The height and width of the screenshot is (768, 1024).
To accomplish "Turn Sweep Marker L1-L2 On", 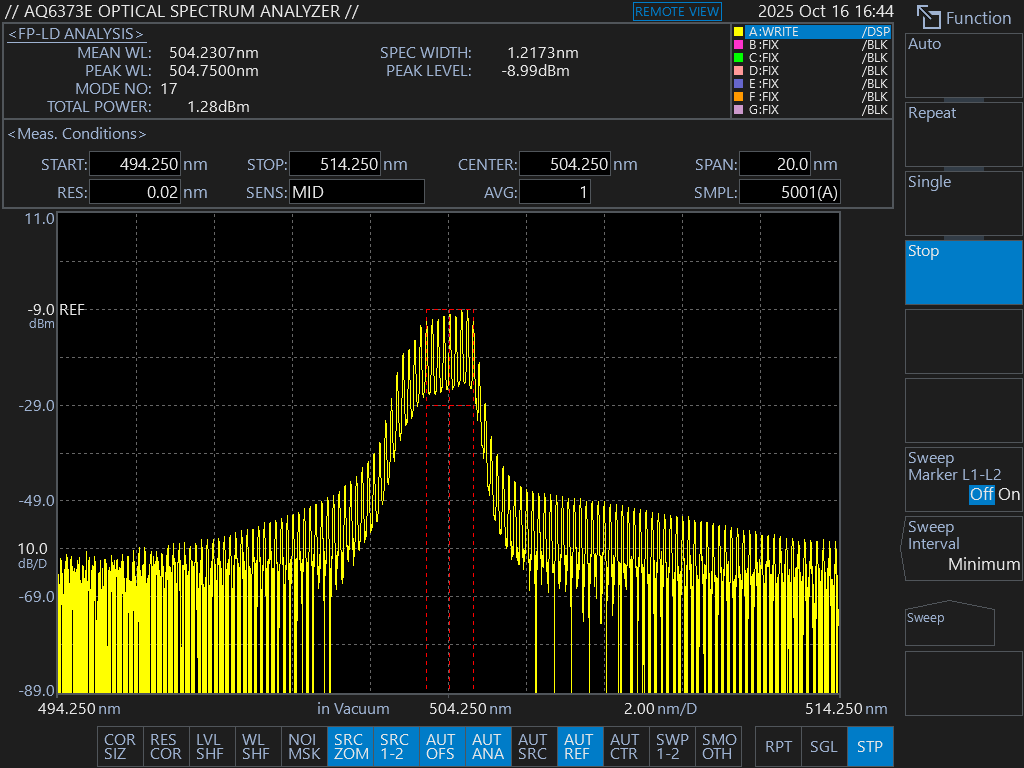I will 1009,495.
